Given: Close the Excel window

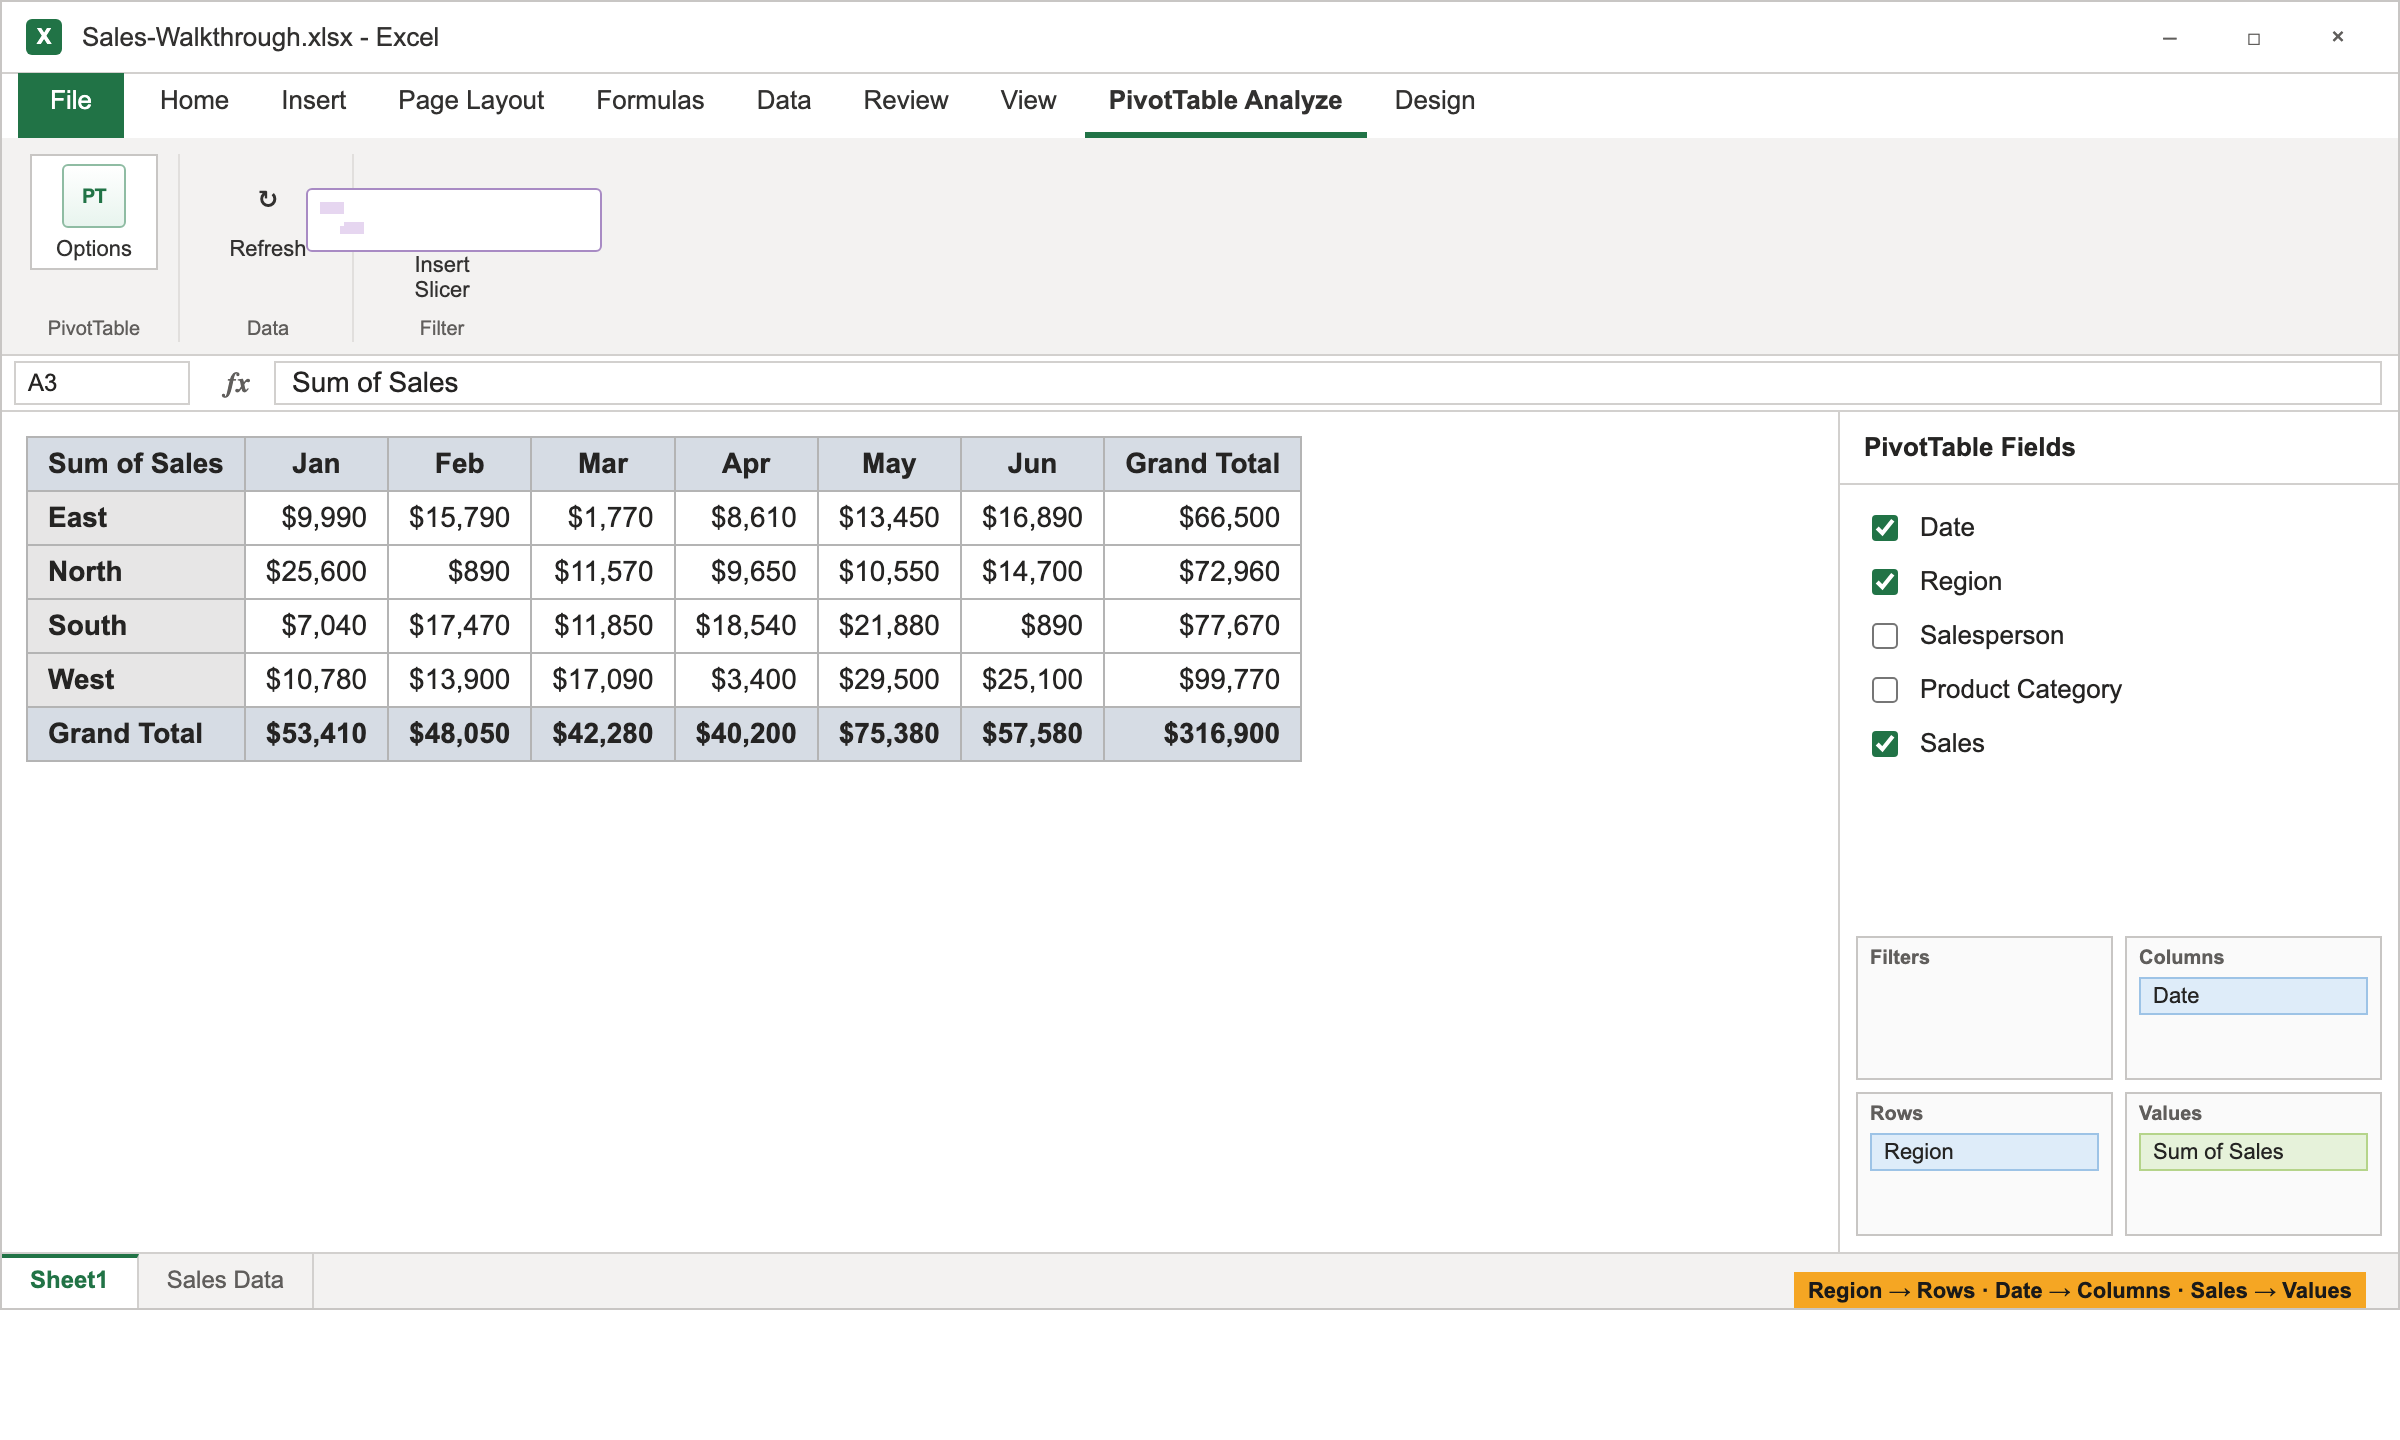Looking at the screenshot, I should [x=2338, y=38].
